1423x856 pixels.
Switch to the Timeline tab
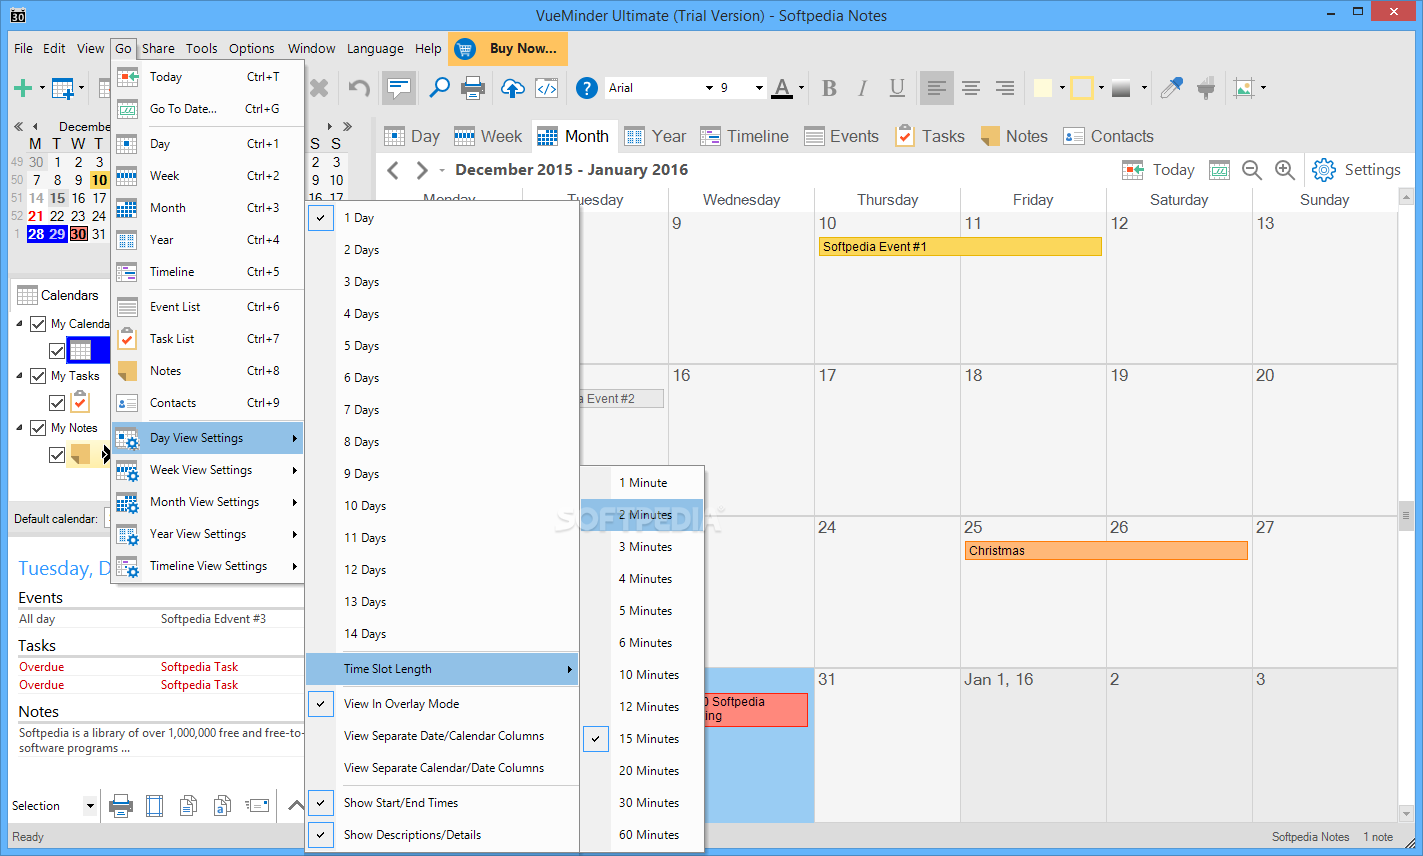coord(745,136)
